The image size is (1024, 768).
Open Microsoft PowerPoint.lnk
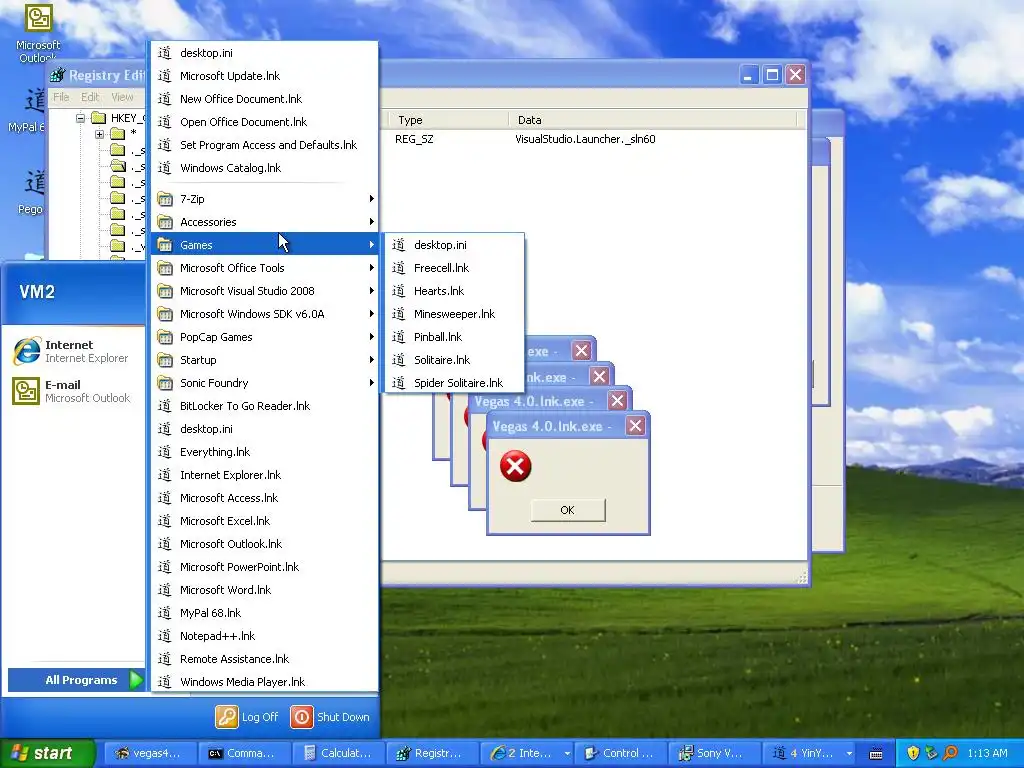(x=264, y=567)
